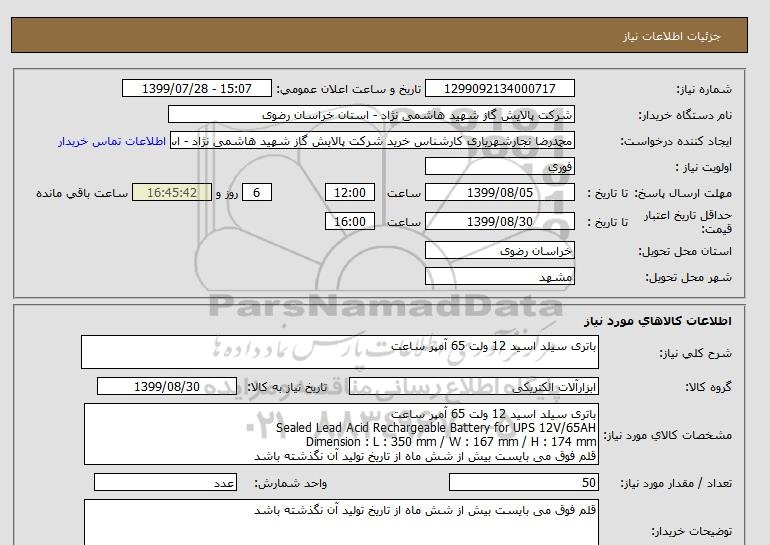Click the price validity hour field 16:00
This screenshot has height=545, width=770.
pyautogui.click(x=352, y=222)
